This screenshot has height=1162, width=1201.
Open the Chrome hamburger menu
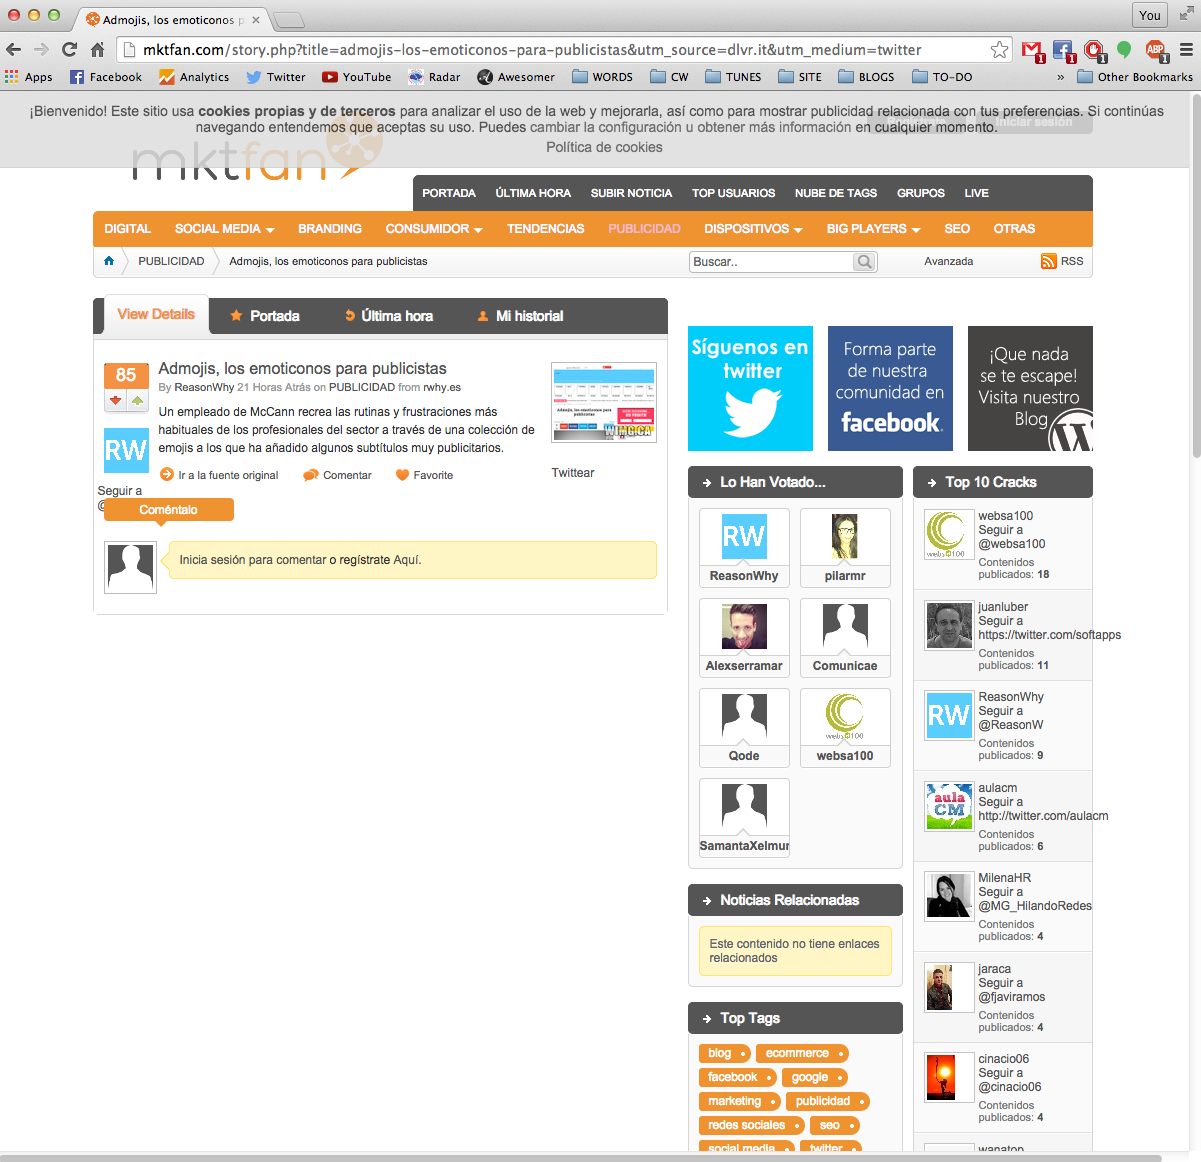coord(1186,50)
